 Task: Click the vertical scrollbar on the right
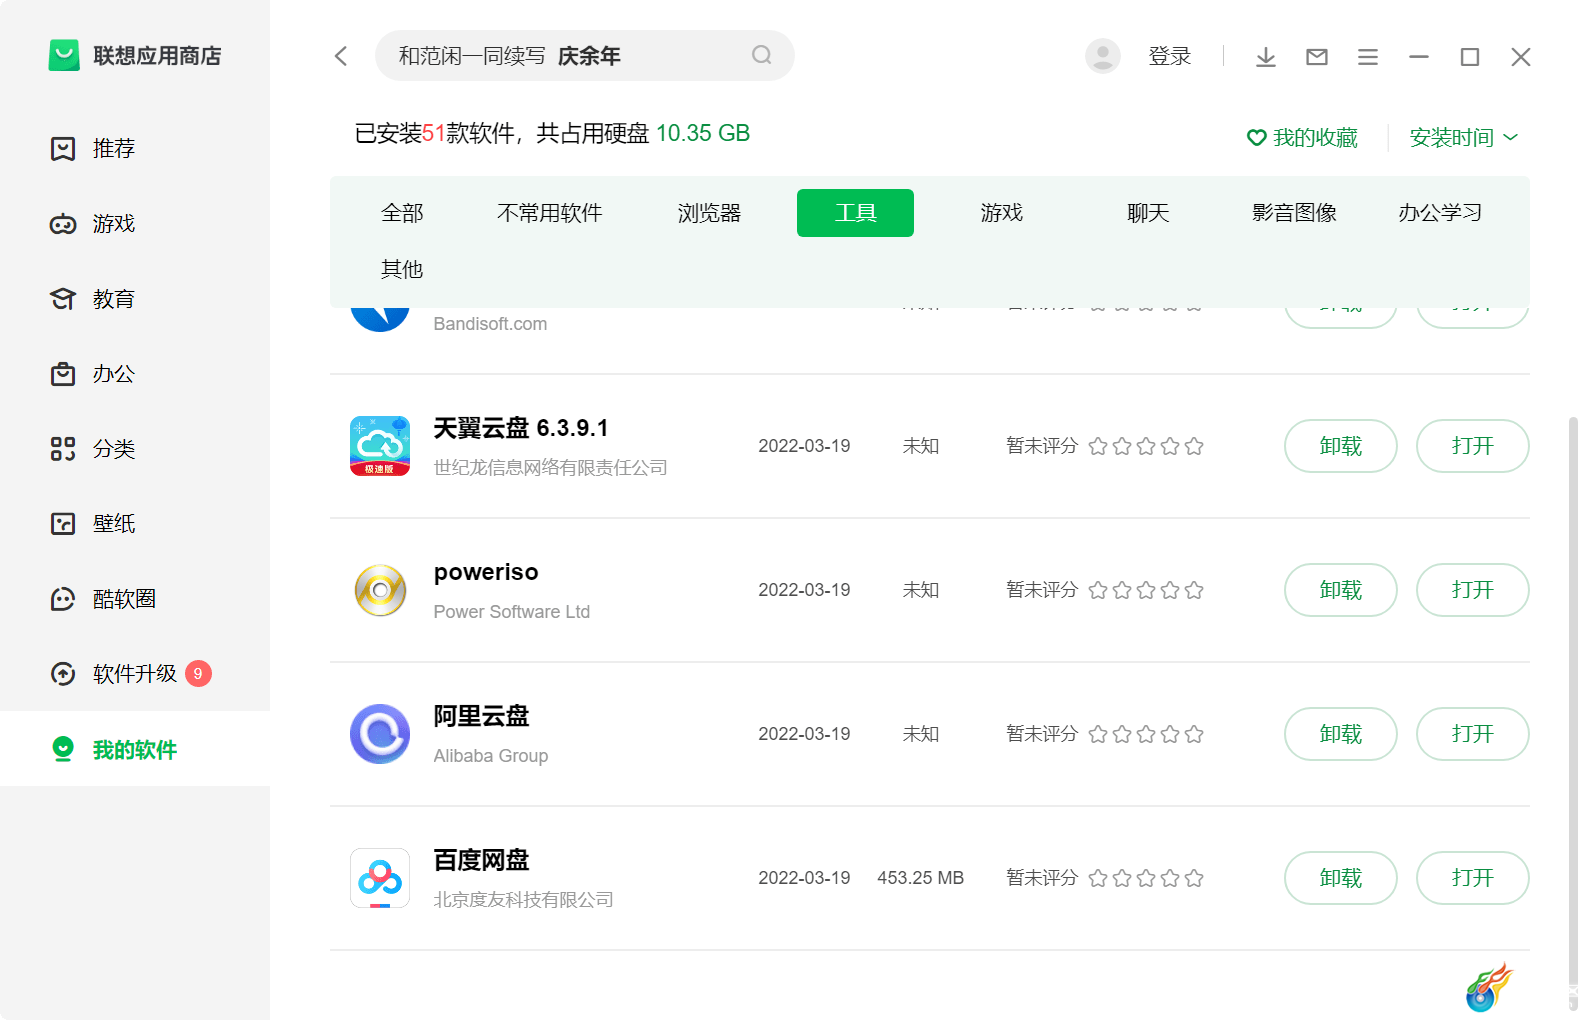(x=1573, y=700)
